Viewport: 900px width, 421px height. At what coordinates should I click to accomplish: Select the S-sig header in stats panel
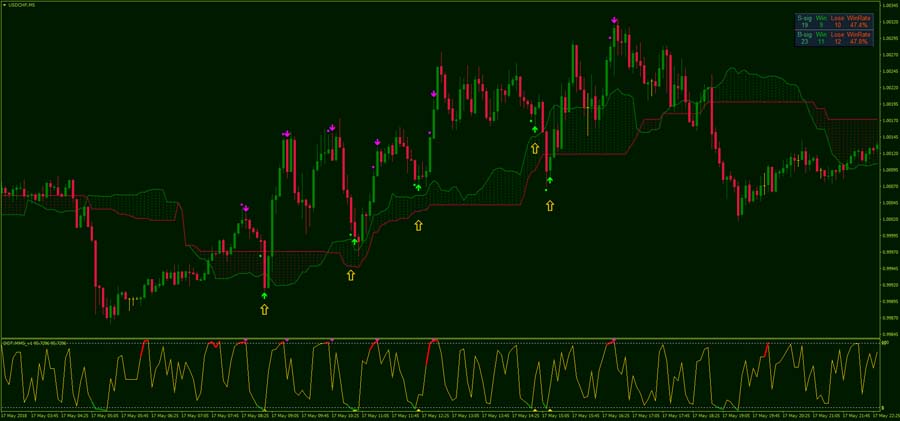805,18
